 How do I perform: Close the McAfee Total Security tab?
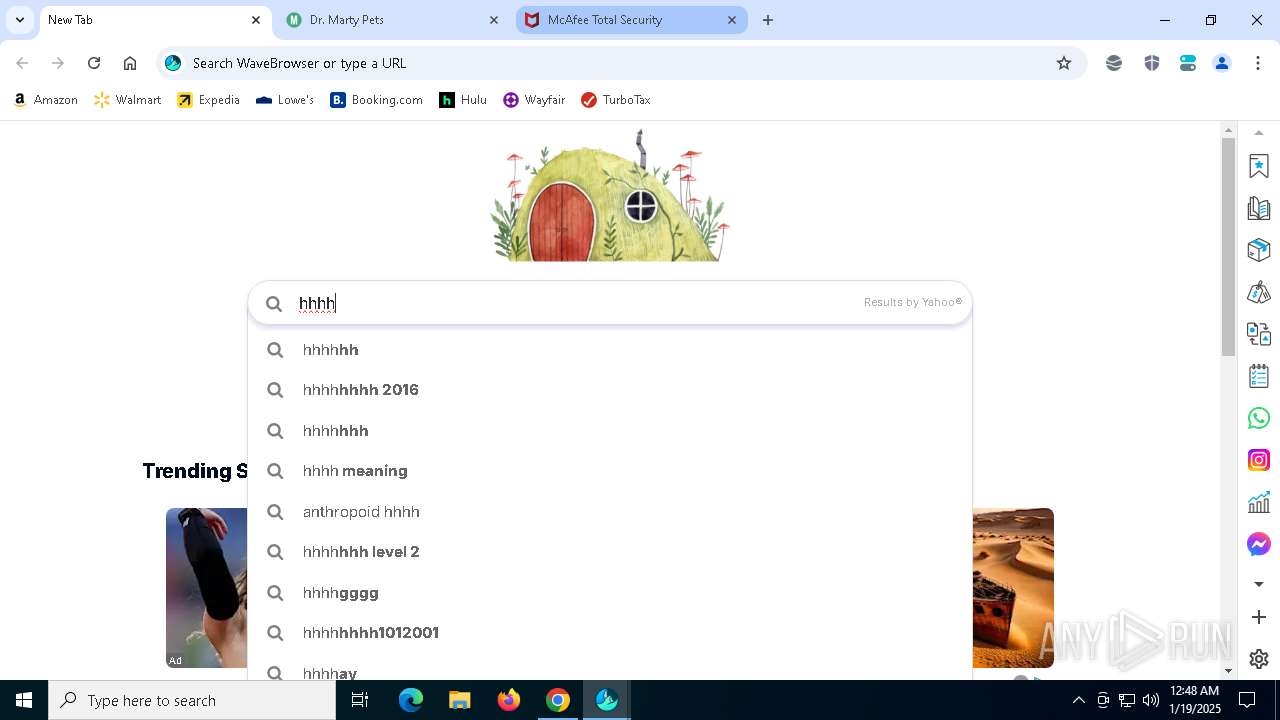point(732,20)
